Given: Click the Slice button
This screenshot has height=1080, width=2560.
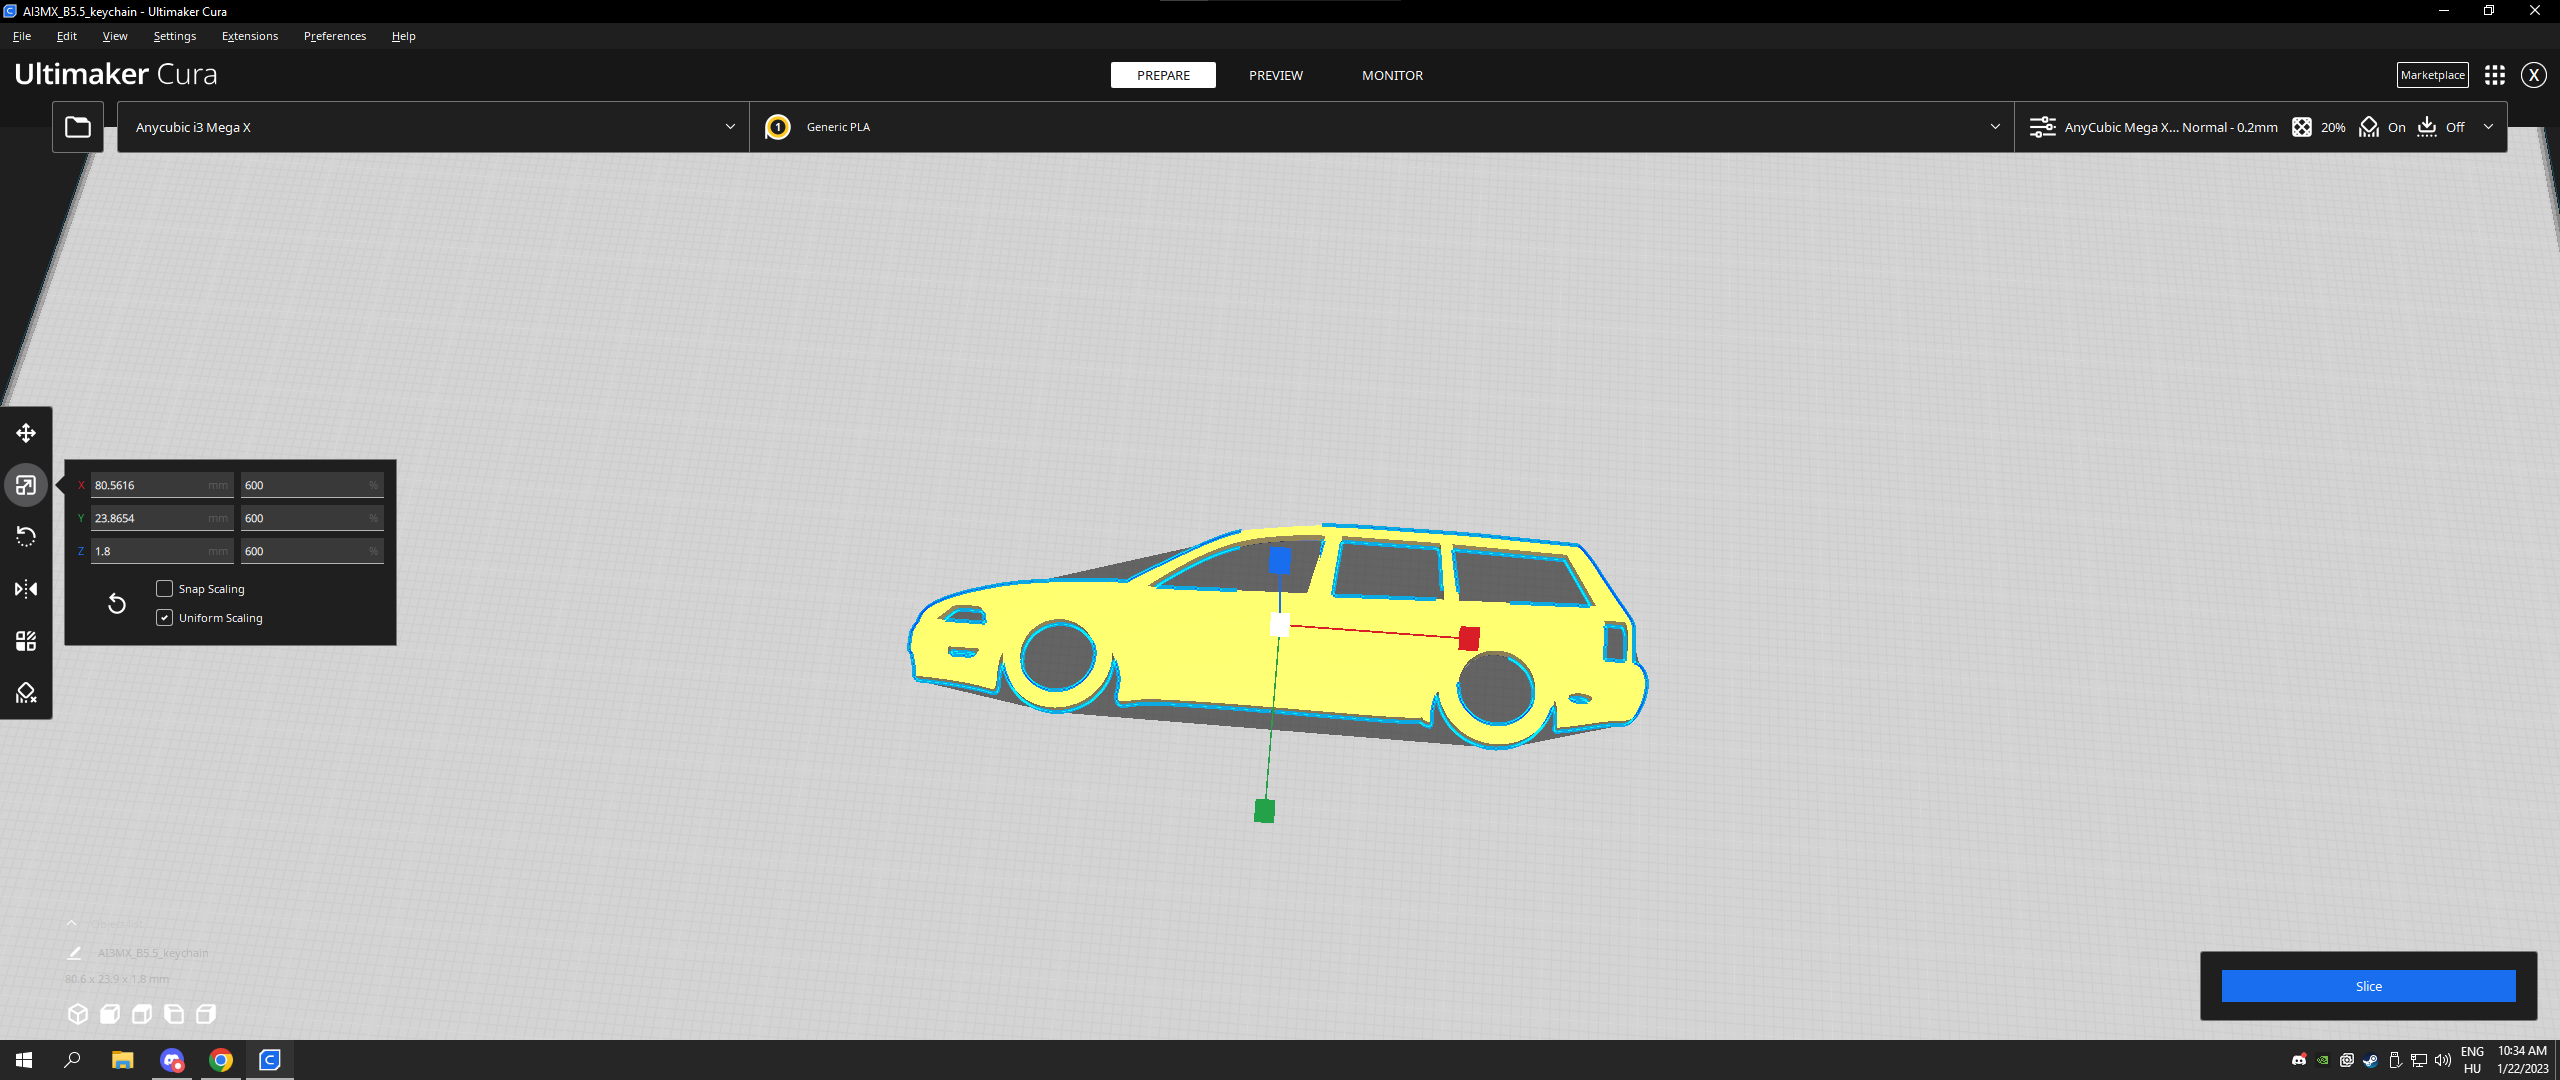Looking at the screenshot, I should click(x=2368, y=986).
